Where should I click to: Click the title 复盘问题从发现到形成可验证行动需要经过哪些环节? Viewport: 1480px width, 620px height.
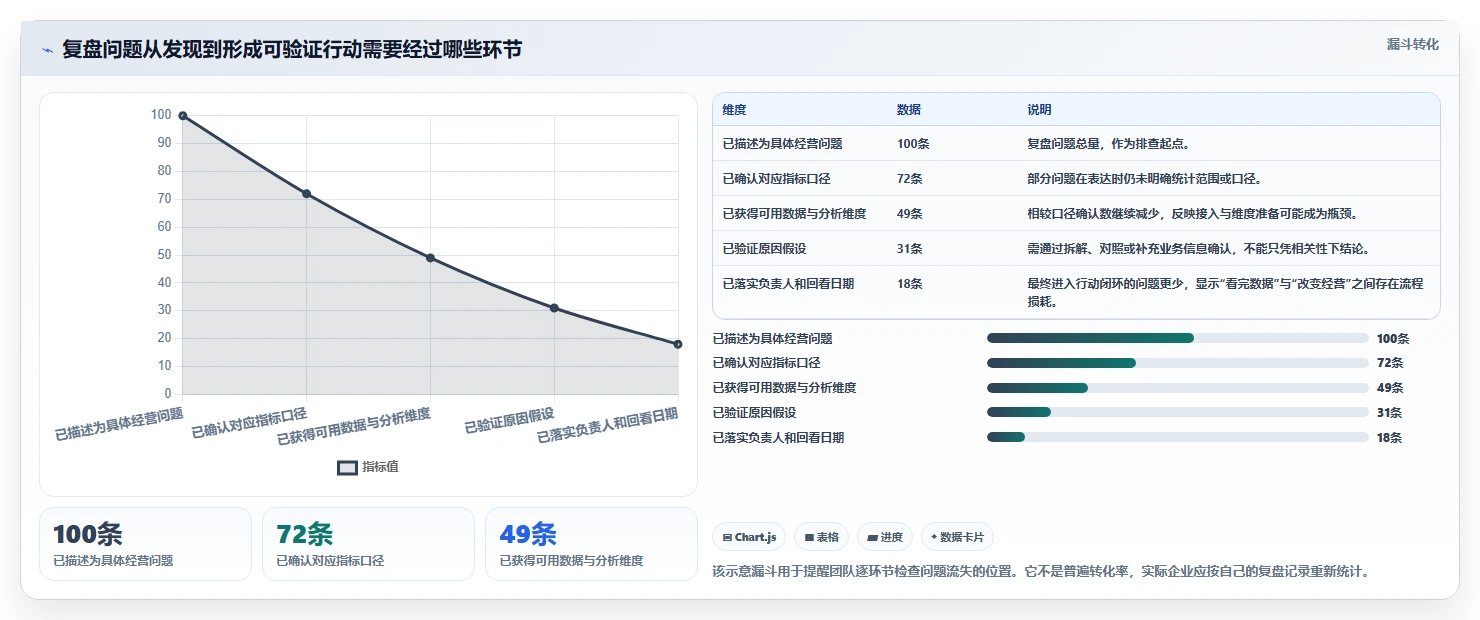coord(292,49)
